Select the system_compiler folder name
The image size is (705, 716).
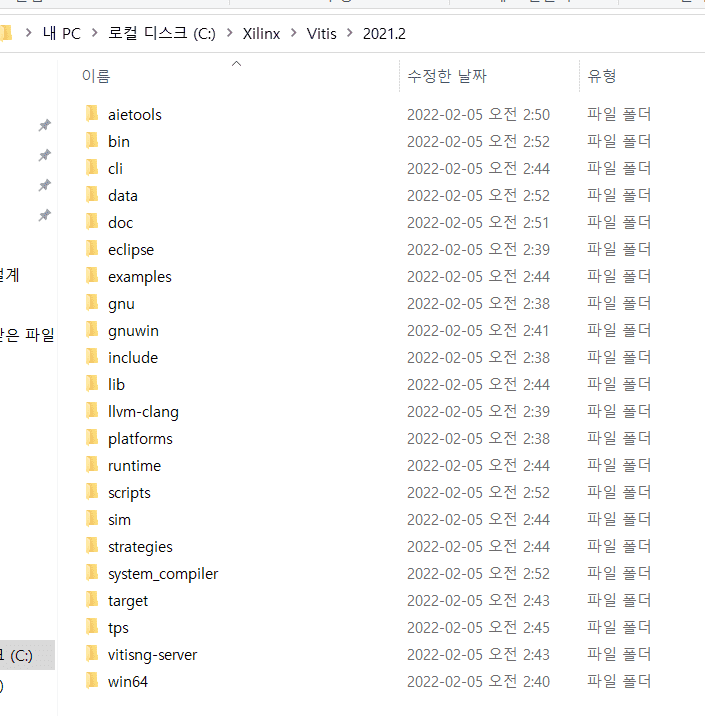(x=163, y=574)
